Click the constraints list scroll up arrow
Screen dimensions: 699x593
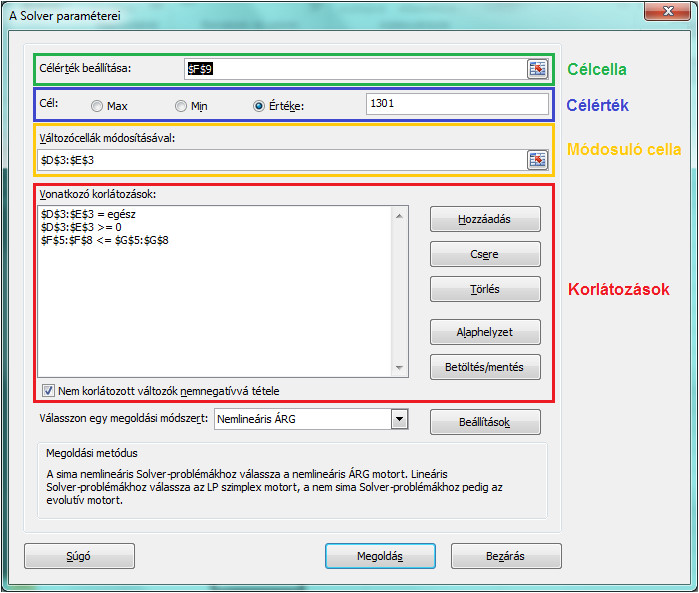pos(399,216)
